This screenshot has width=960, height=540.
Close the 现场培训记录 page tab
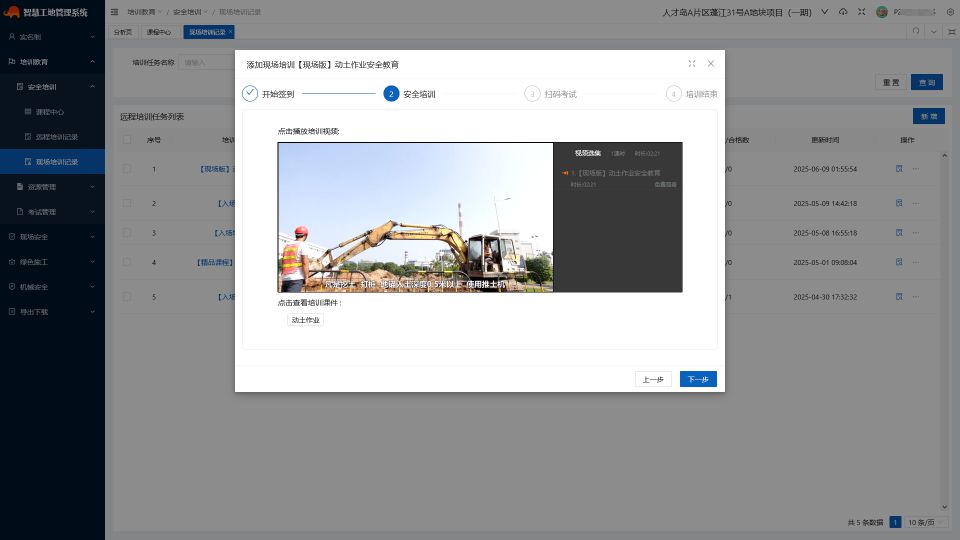230,32
